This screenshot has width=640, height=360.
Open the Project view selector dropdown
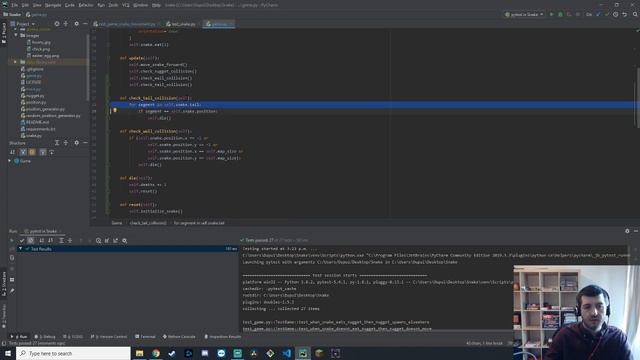(x=23, y=24)
